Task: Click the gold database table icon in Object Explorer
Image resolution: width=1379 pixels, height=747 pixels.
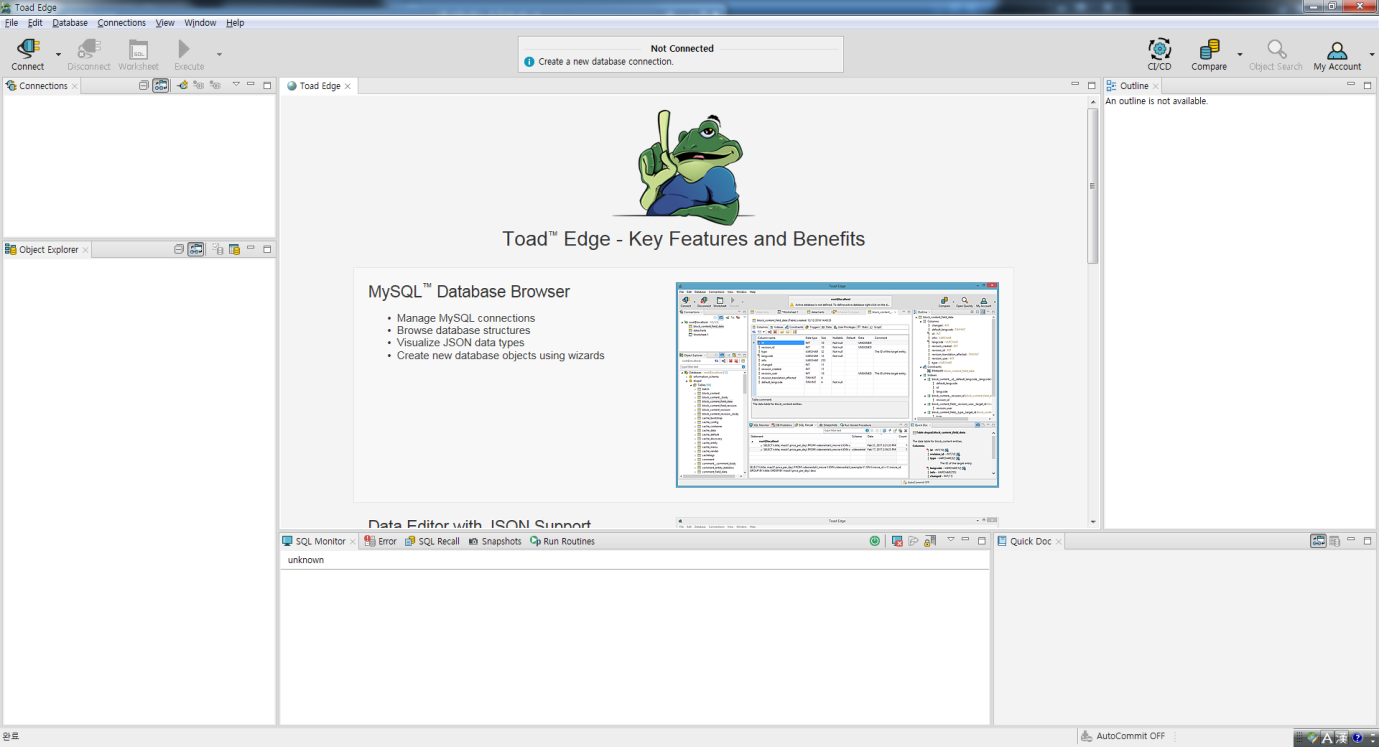Action: 234,249
